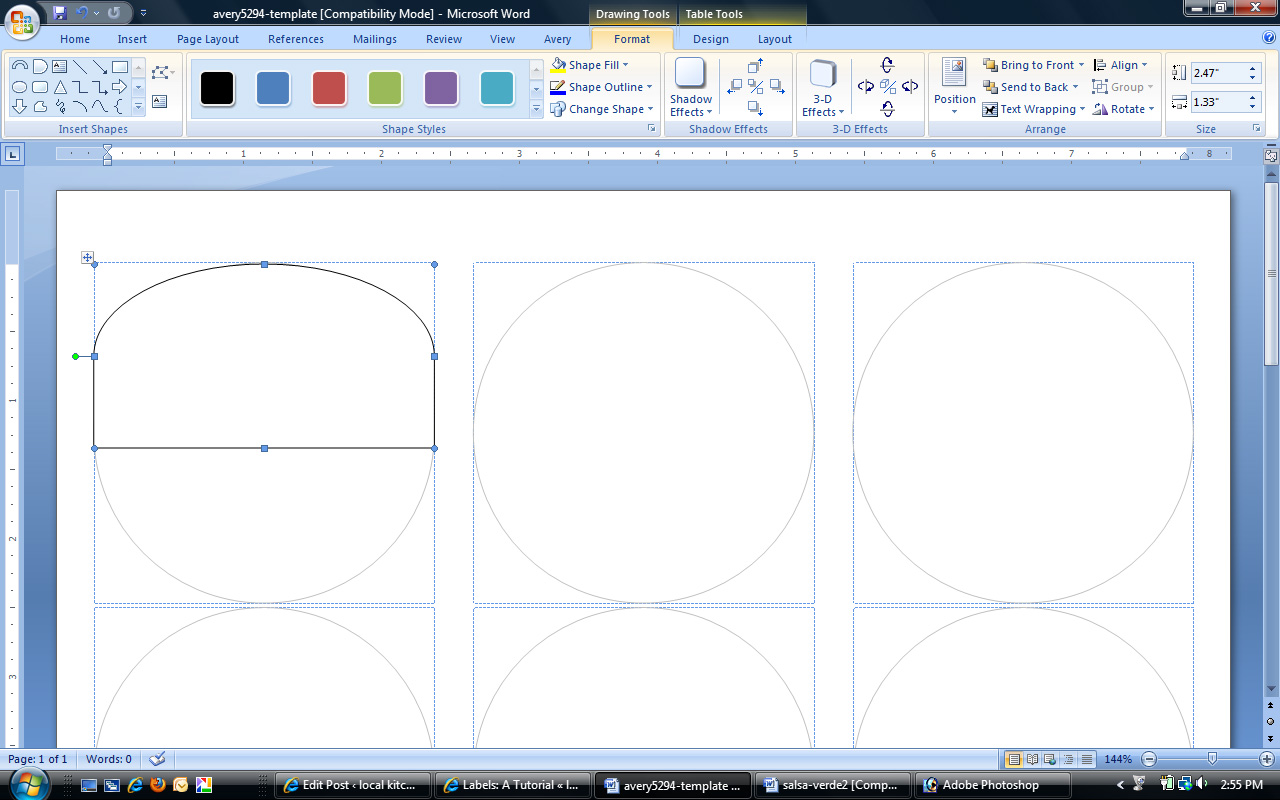Open Word Help question mark icon
The height and width of the screenshot is (800, 1280).
1268,38
